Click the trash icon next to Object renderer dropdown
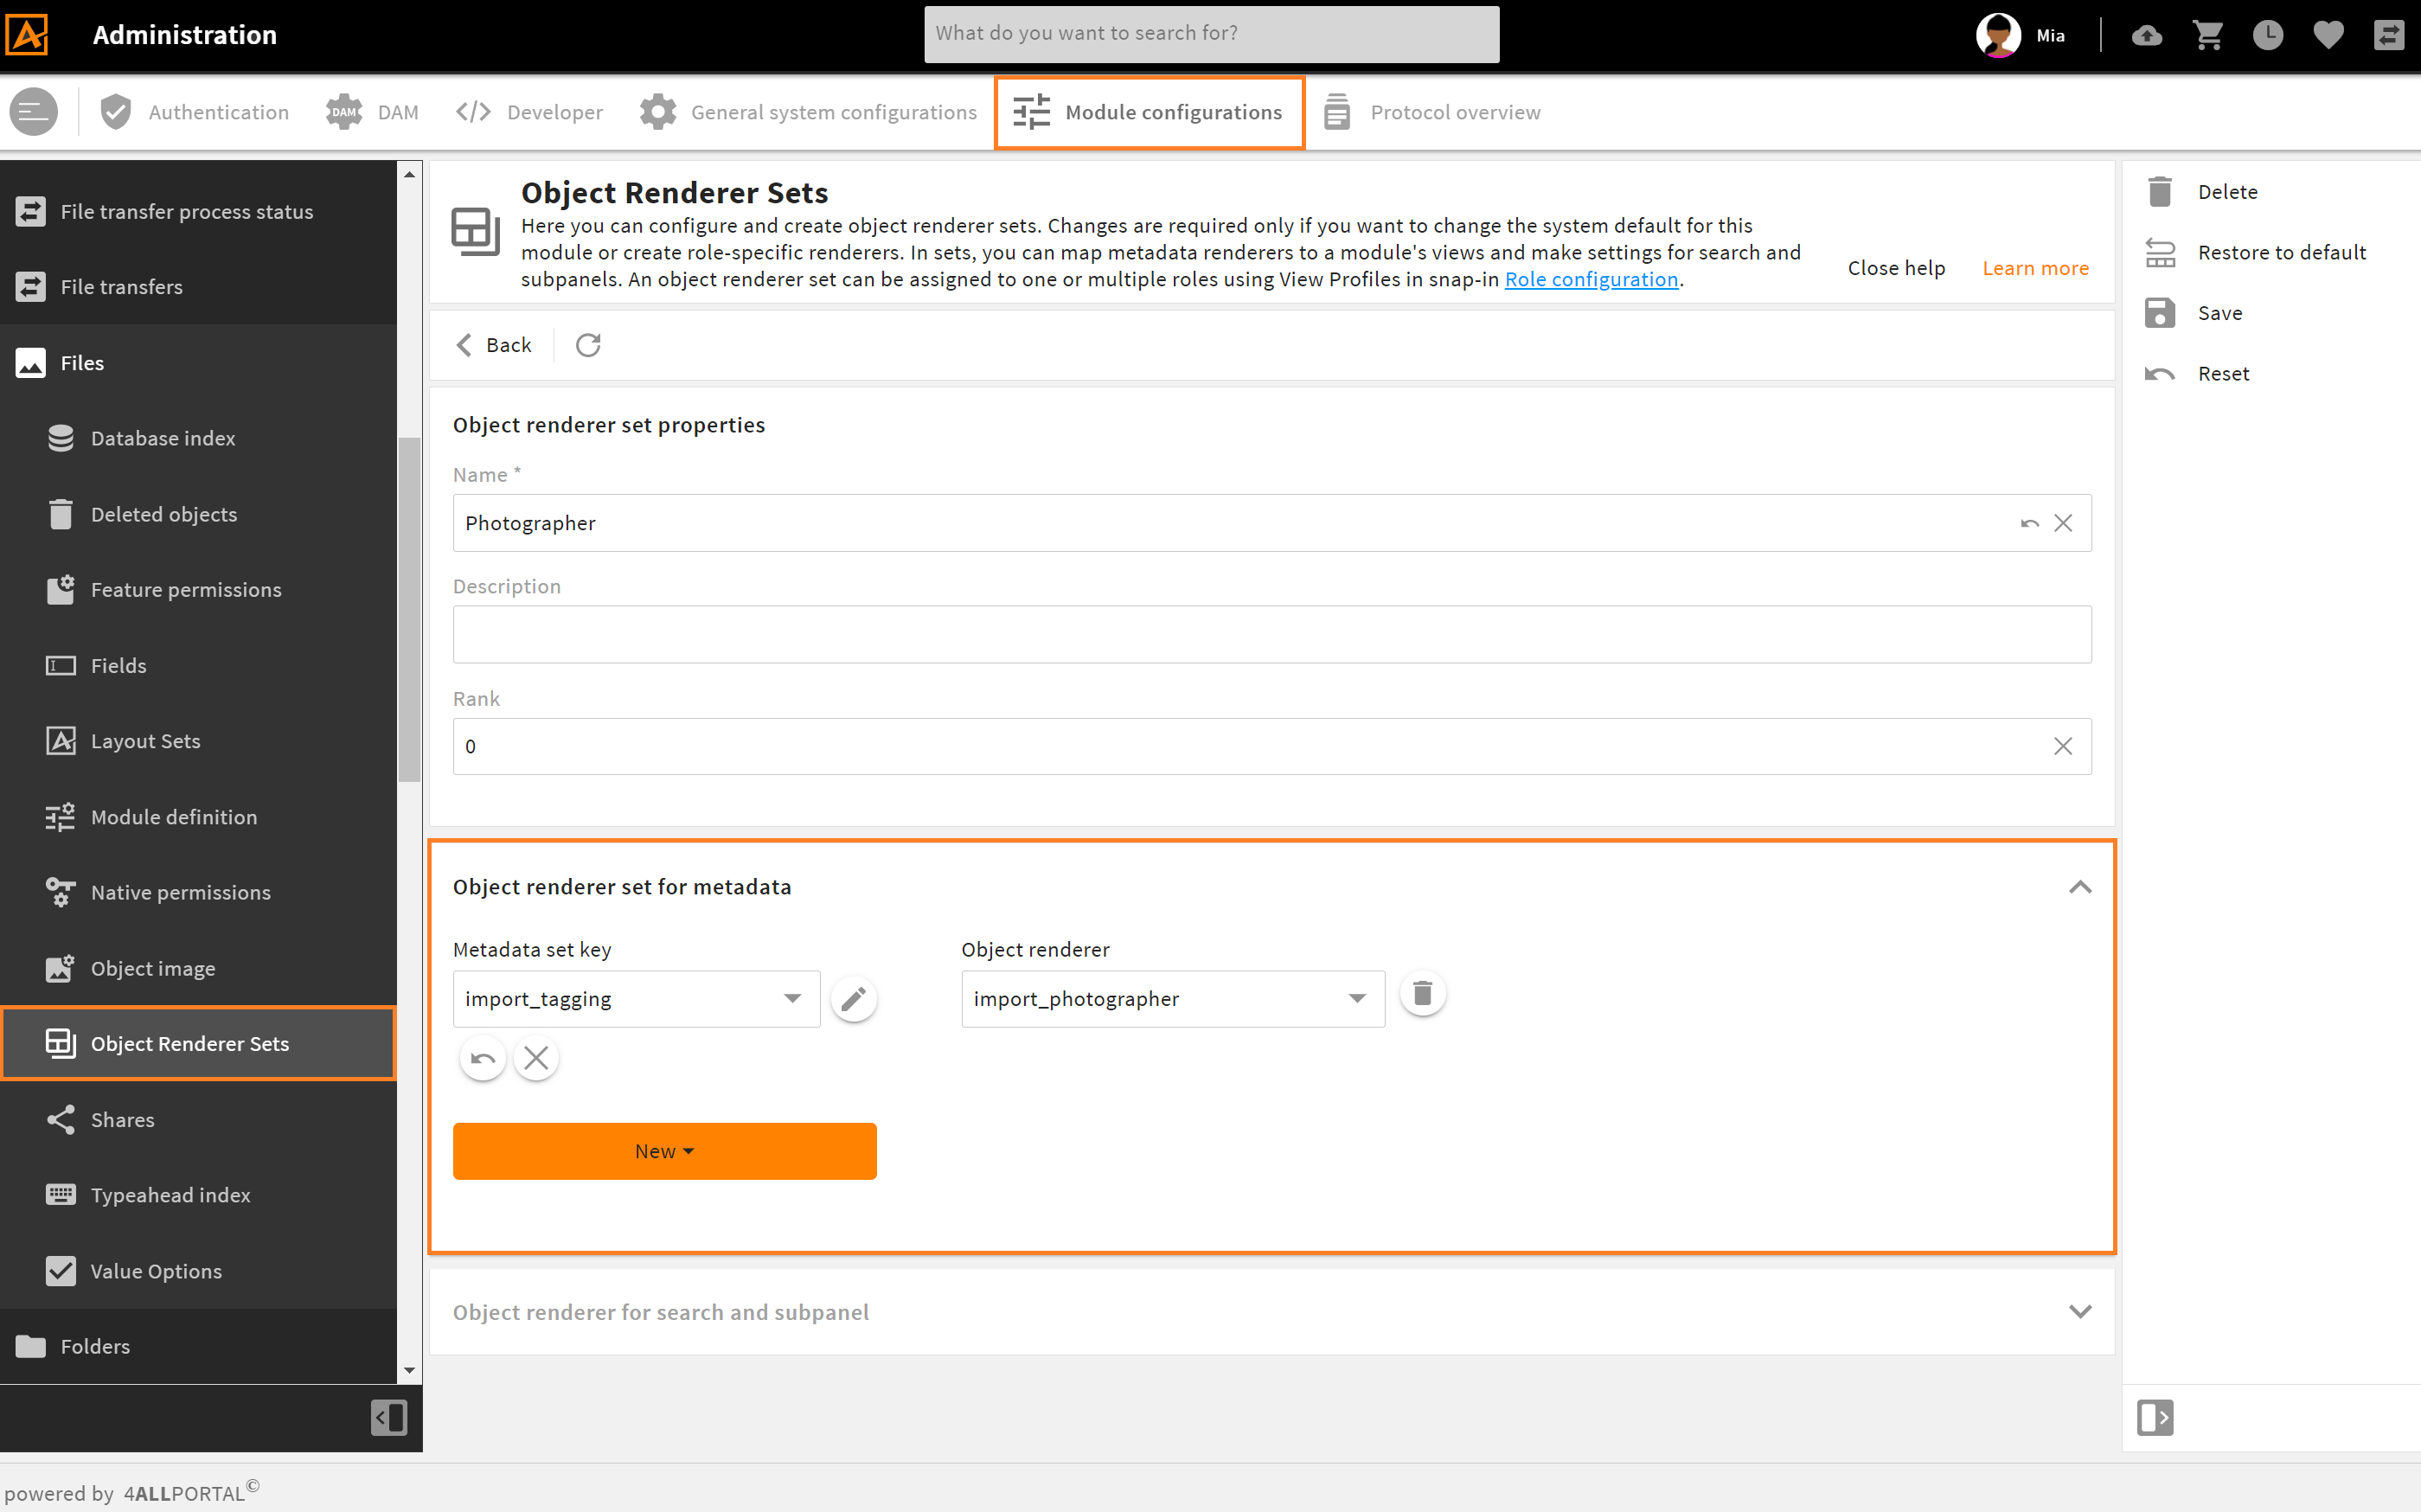 (x=1422, y=994)
